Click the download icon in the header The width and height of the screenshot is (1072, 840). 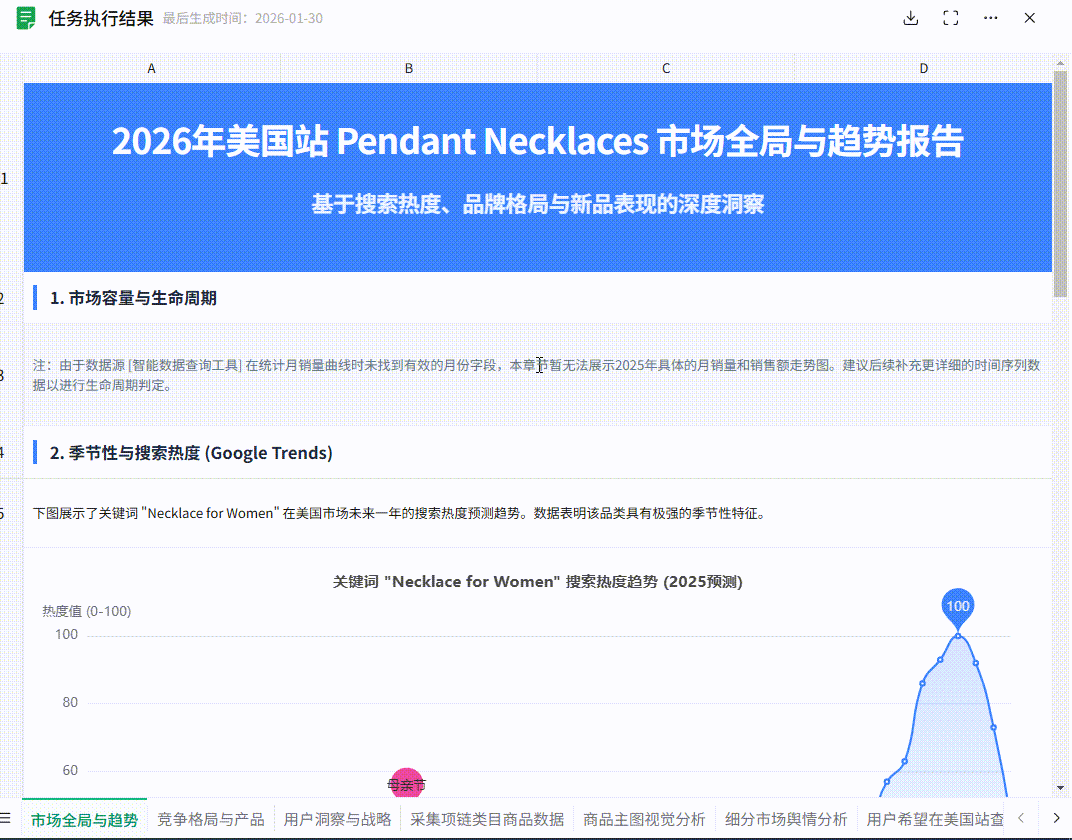pyautogui.click(x=910, y=18)
